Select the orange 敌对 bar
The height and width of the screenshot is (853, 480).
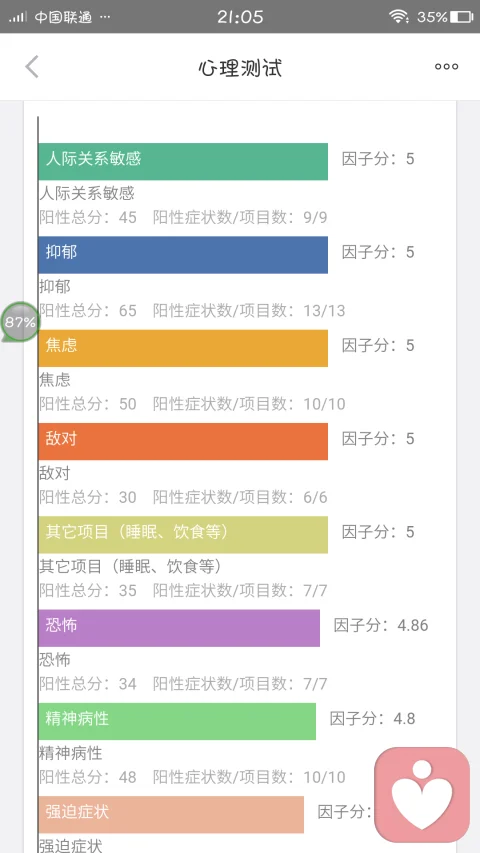point(183,441)
